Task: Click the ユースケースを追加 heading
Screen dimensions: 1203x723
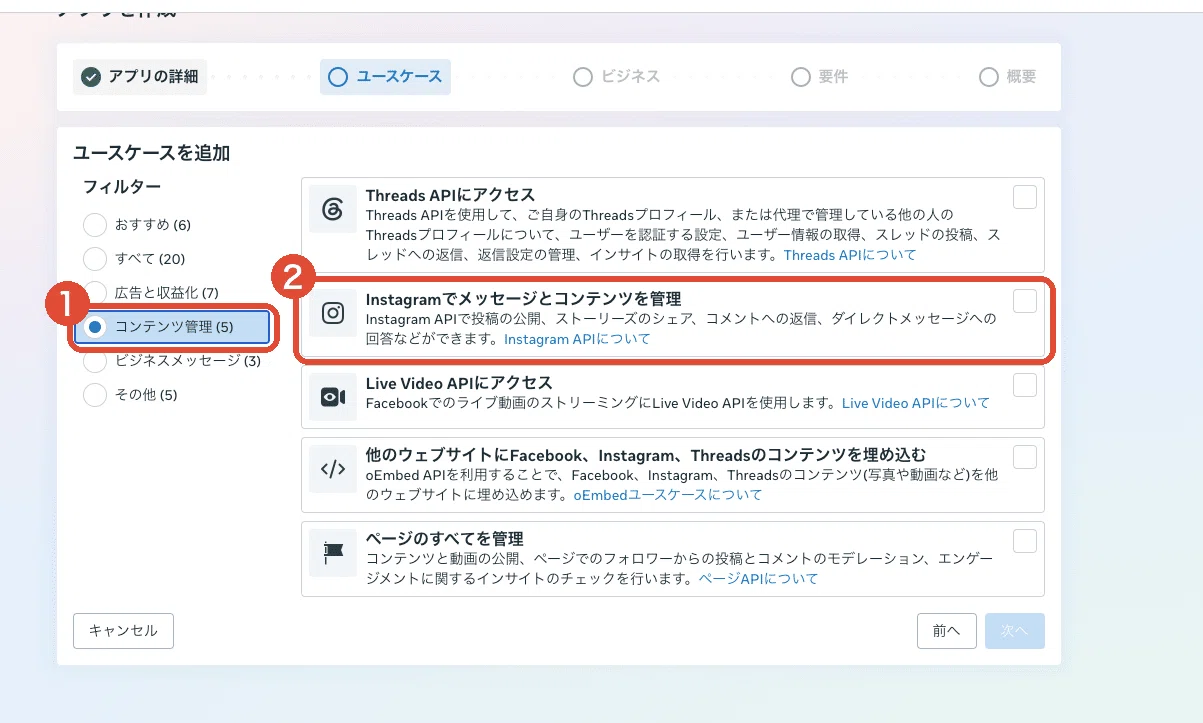Action: 152,153
